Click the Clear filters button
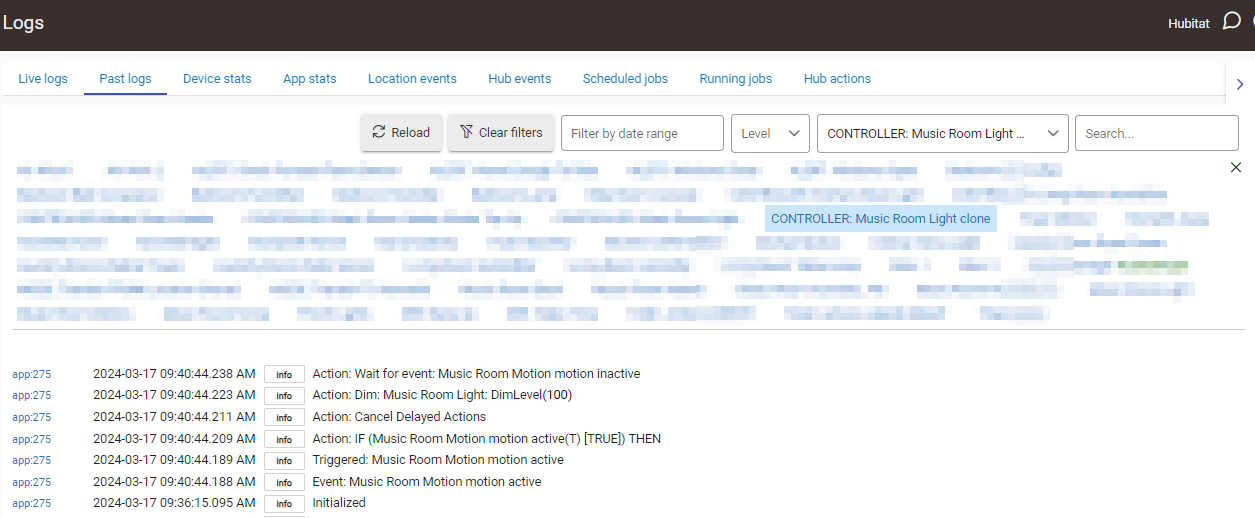 500,133
